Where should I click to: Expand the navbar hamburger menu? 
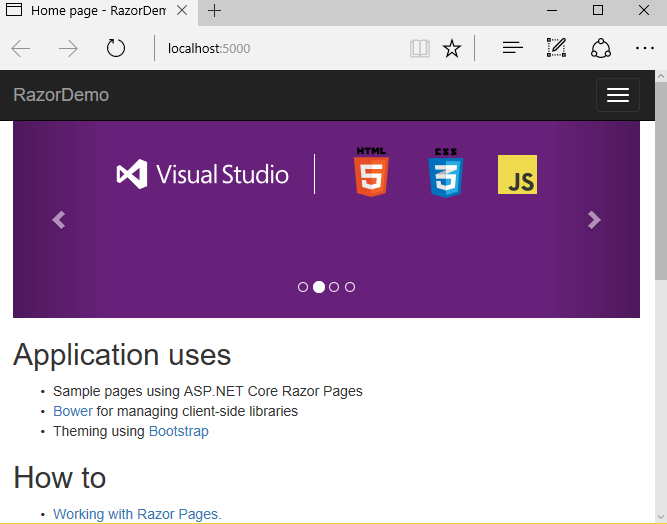tap(617, 95)
